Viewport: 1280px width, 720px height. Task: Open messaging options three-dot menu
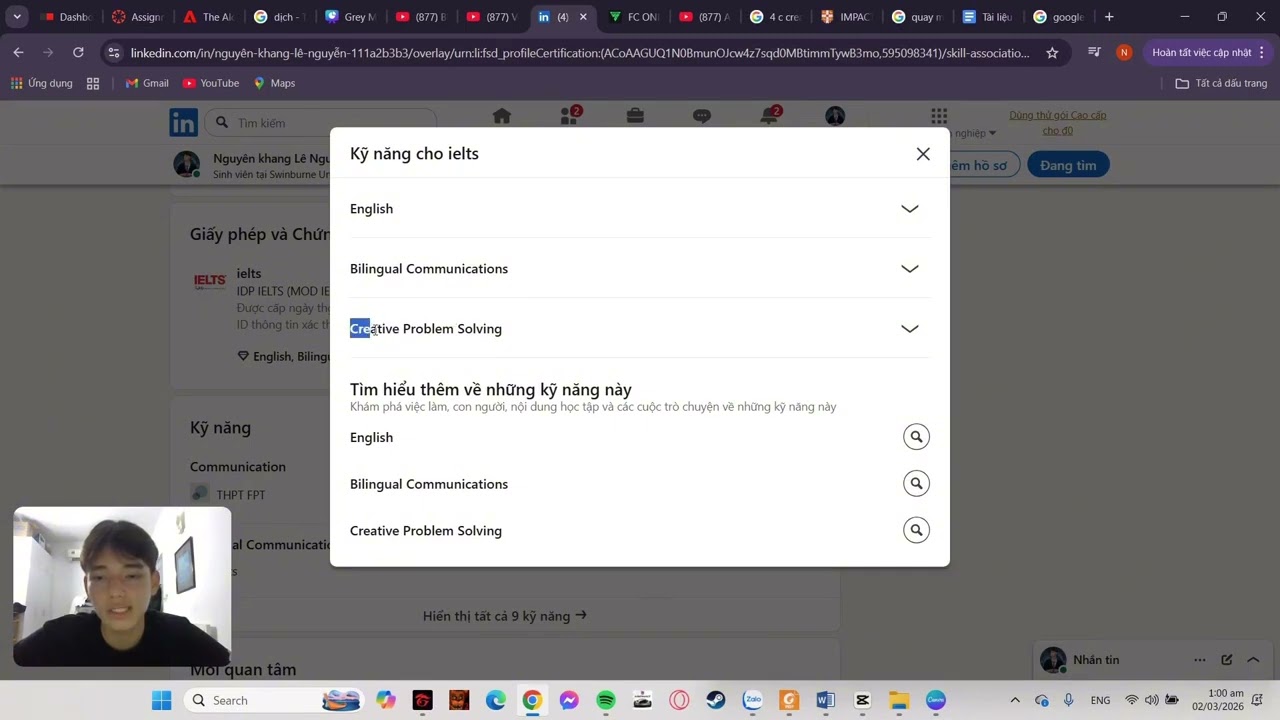[1199, 660]
